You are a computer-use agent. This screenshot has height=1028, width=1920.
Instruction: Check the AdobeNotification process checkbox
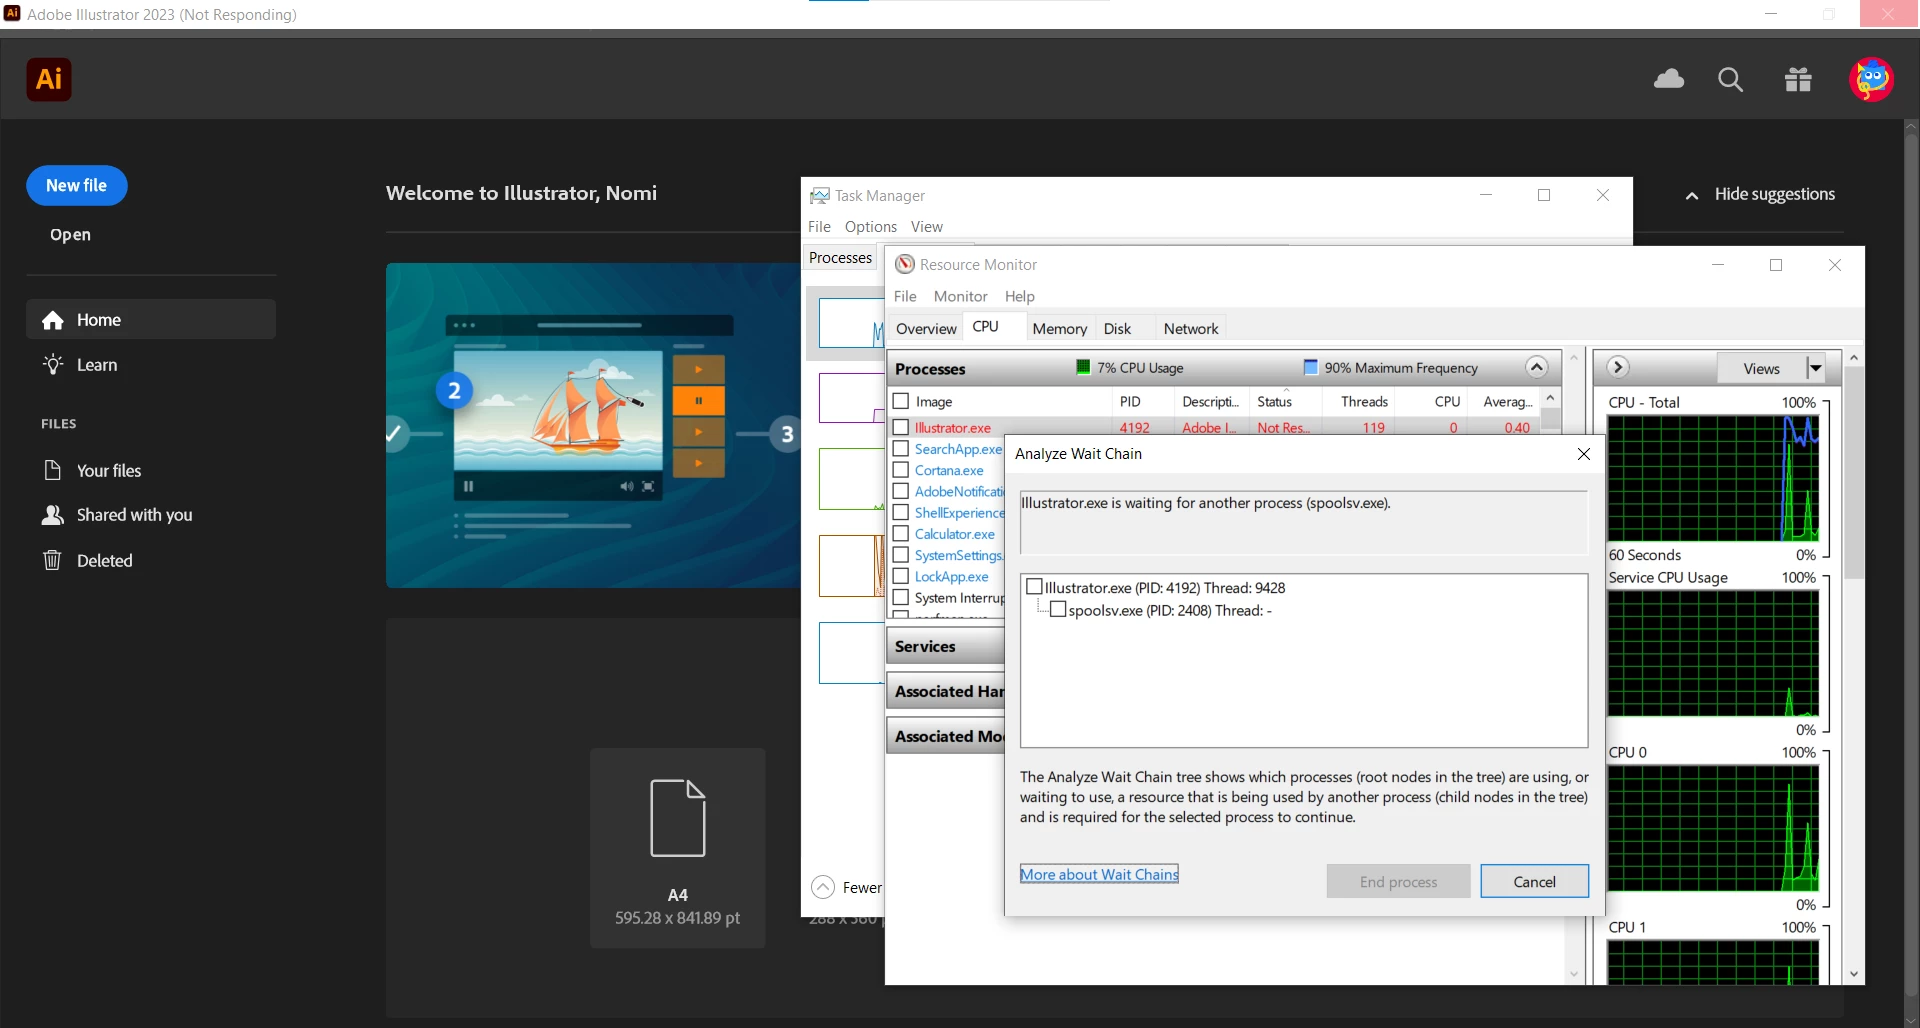(901, 491)
